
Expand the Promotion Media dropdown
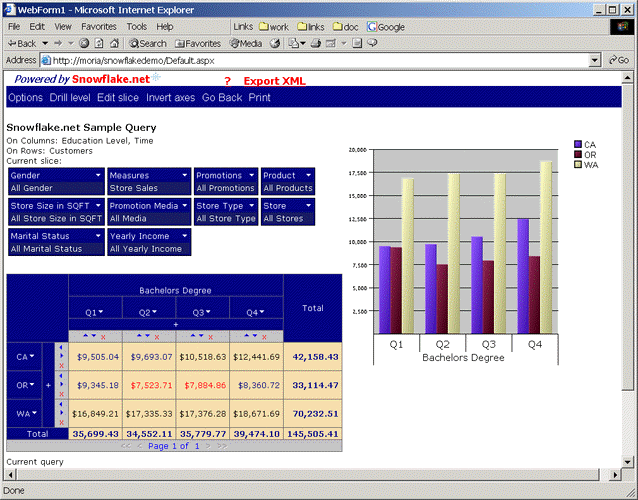184,206
